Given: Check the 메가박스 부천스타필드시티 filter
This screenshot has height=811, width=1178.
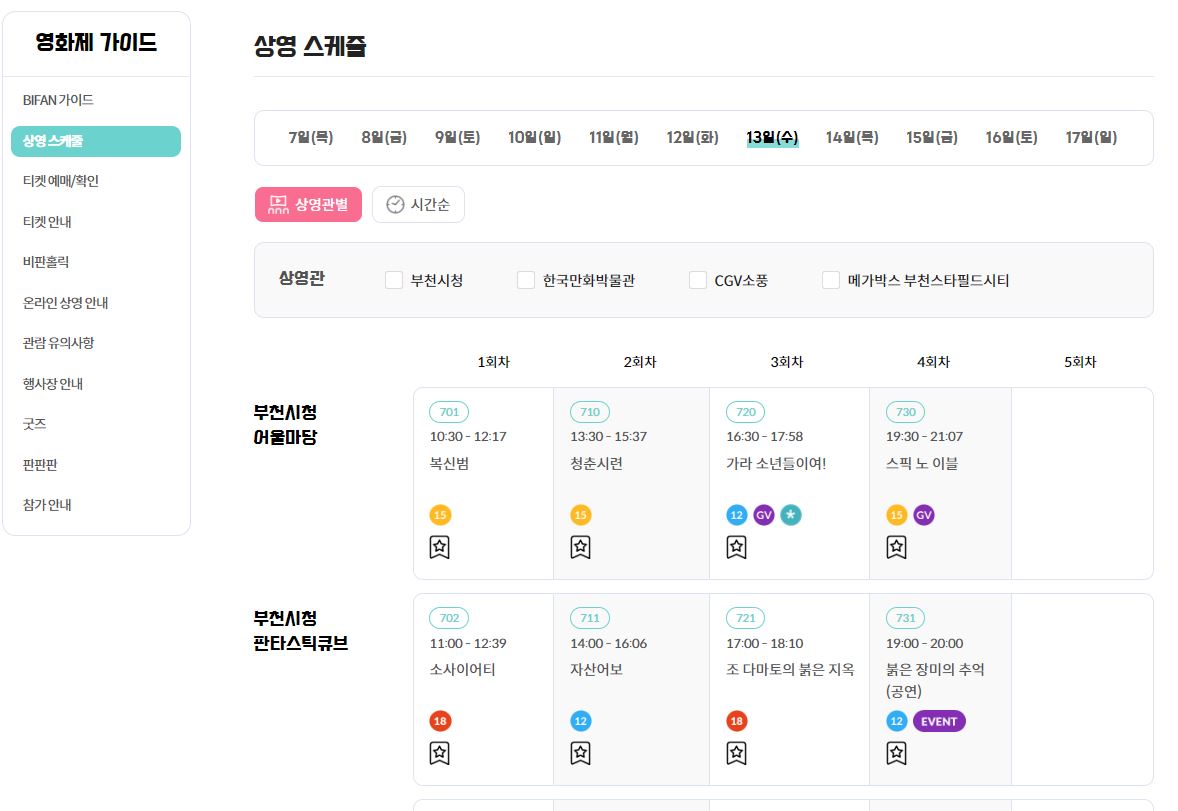Looking at the screenshot, I should tap(831, 280).
